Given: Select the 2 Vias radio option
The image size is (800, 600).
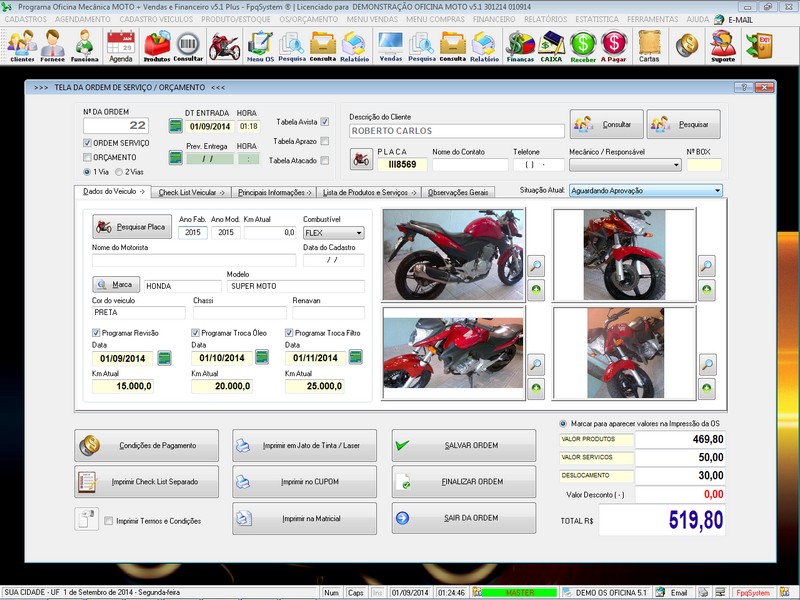Looking at the screenshot, I should [120, 172].
